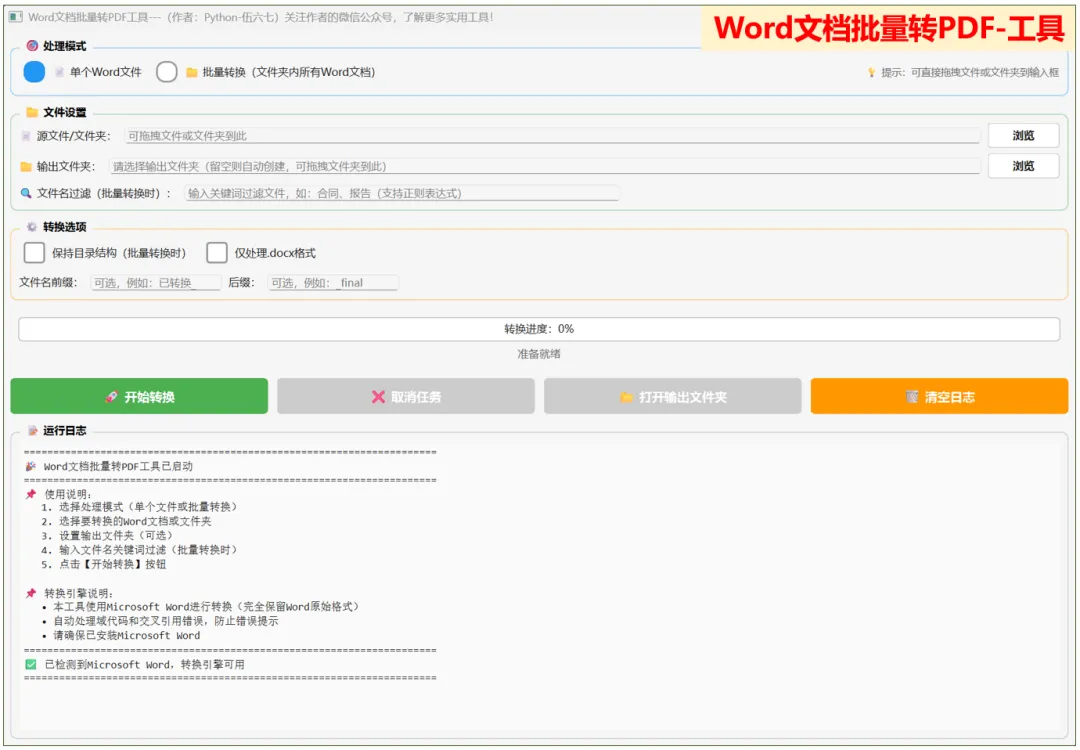
Task: Click the filename filter input field
Action: point(402,194)
